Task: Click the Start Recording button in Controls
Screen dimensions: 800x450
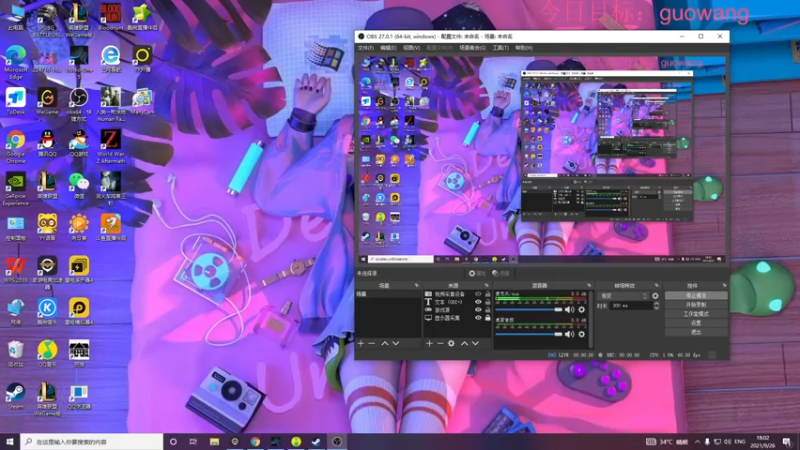Action: click(x=696, y=305)
